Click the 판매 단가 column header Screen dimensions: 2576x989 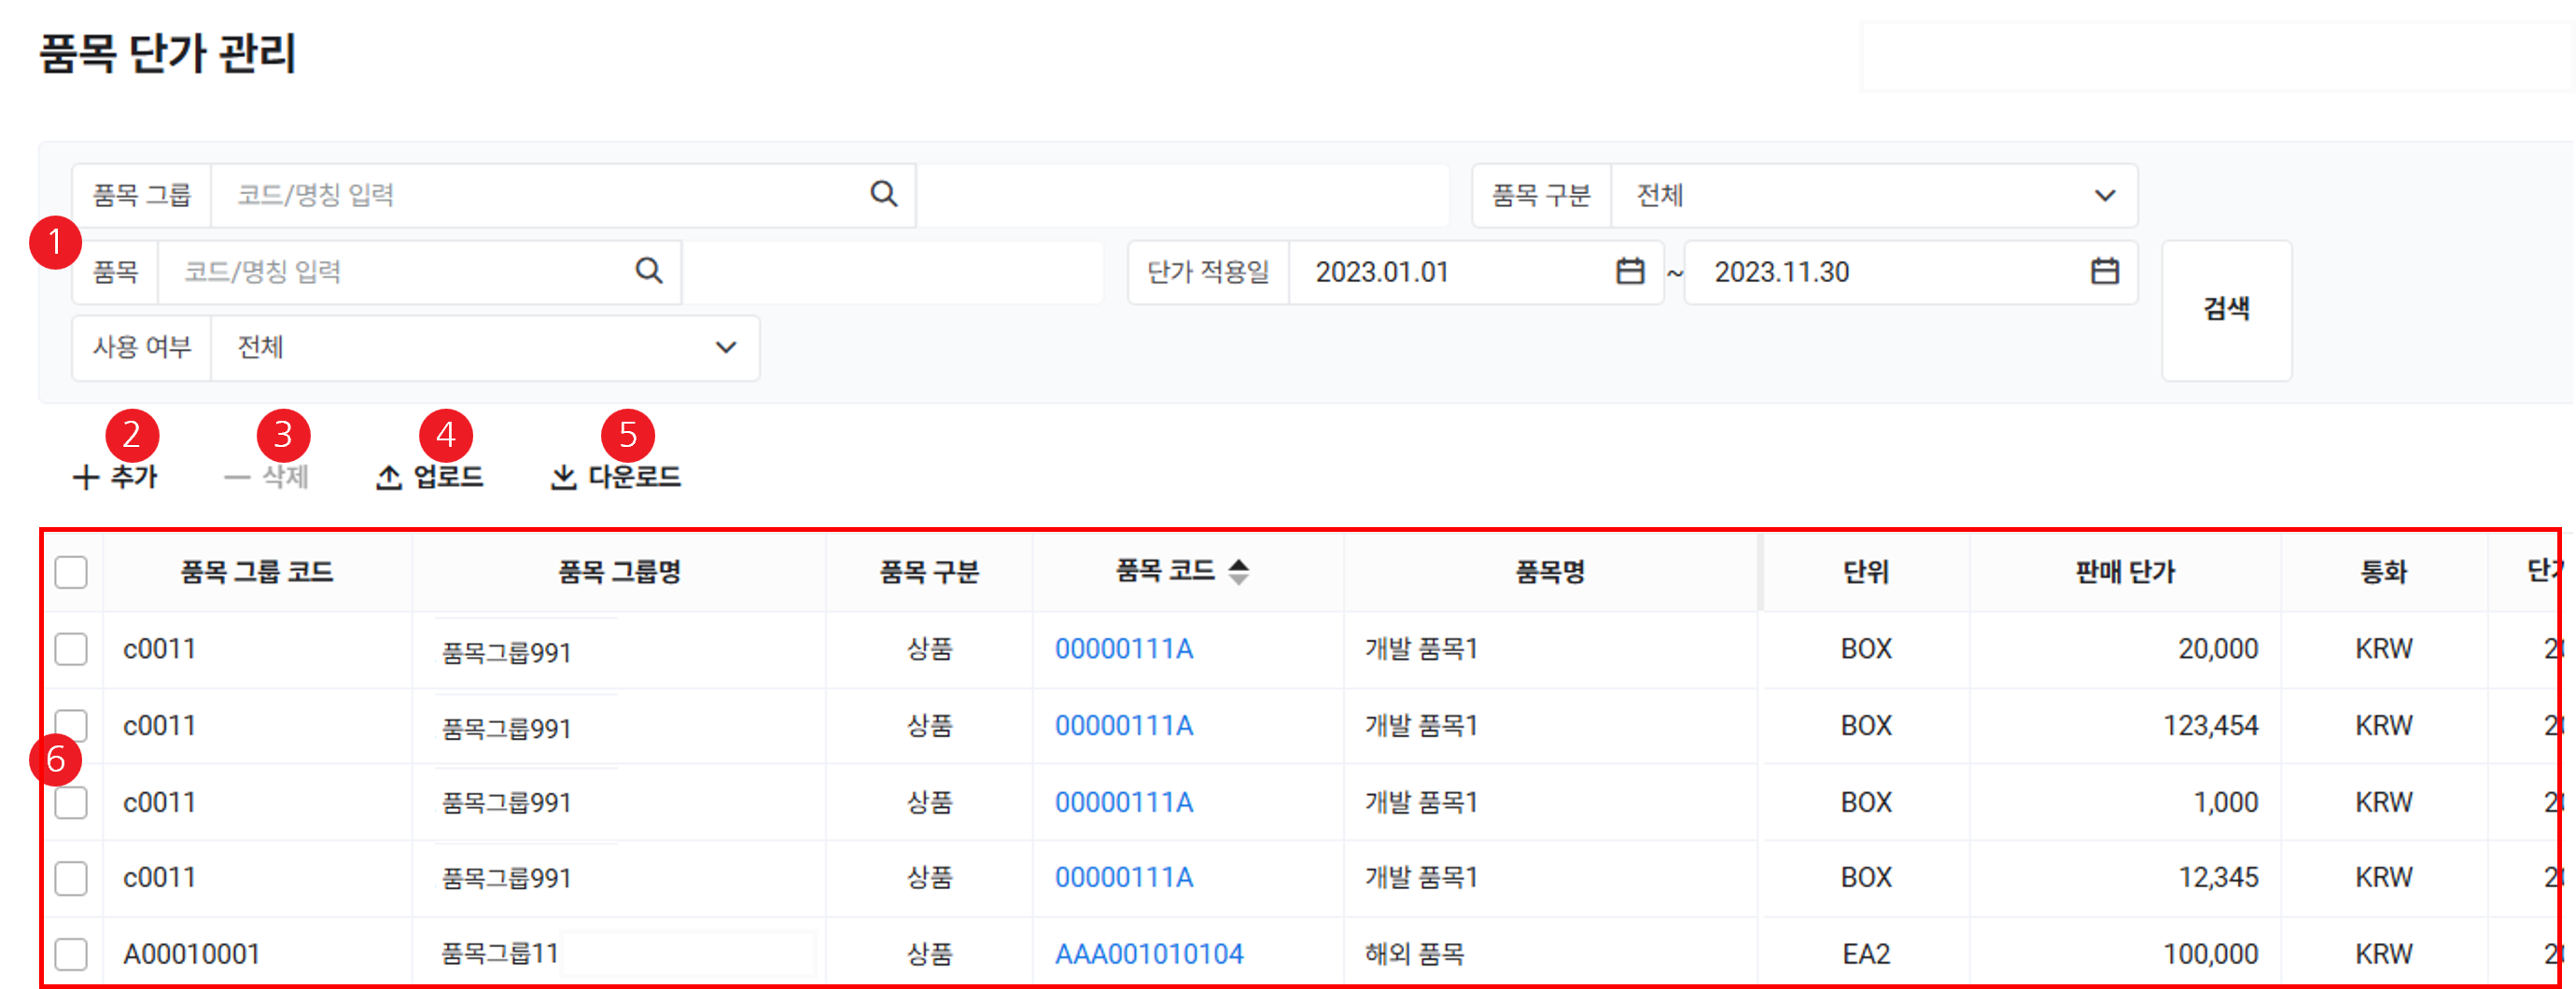[x=2125, y=572]
